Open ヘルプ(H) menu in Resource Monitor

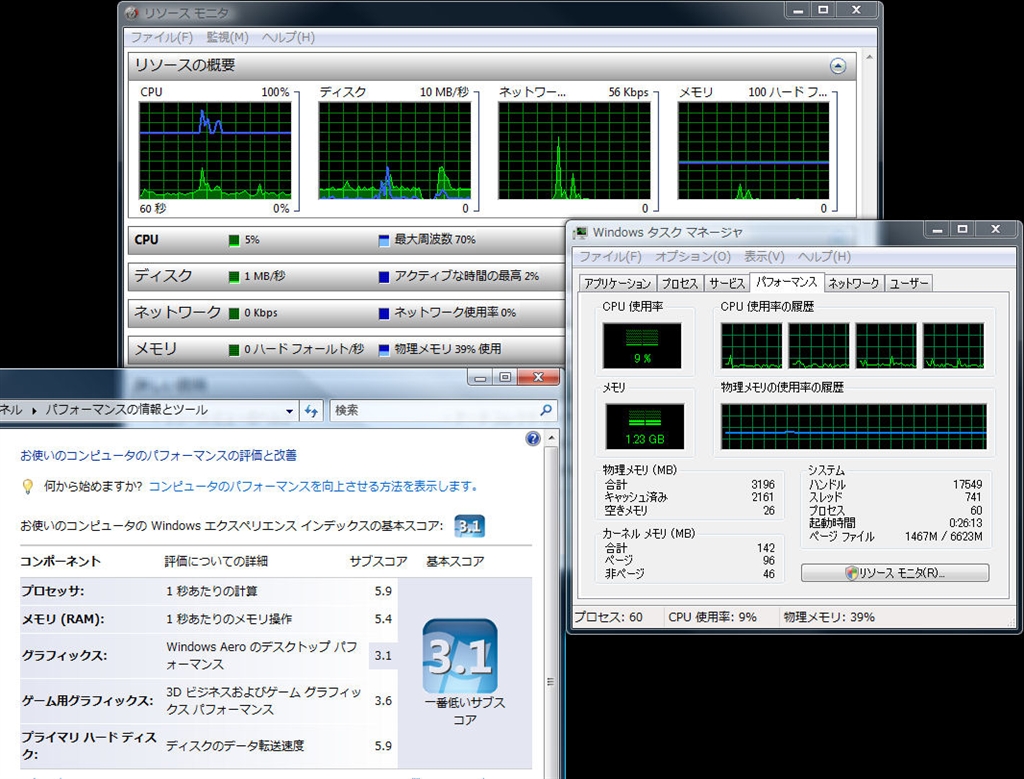point(288,37)
